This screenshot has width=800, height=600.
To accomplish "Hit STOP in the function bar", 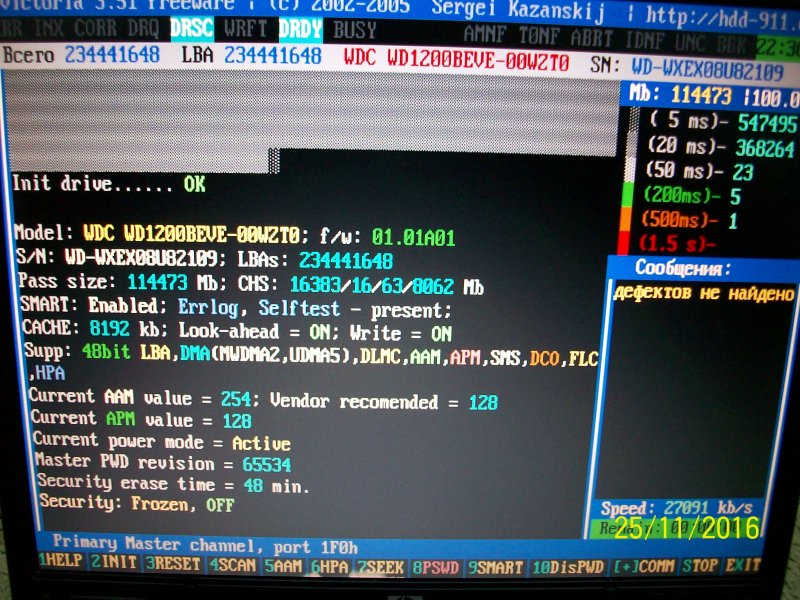I will point(700,566).
